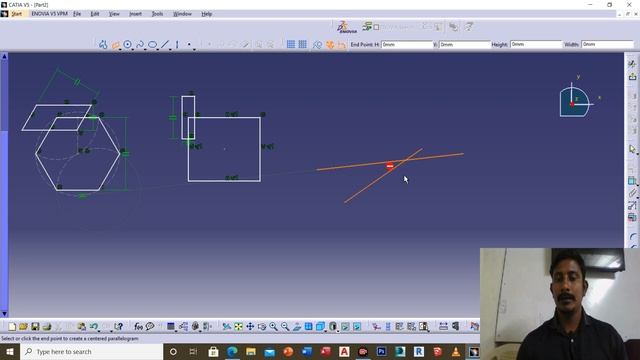Open File Explorer from taskbar
The image size is (640, 360).
[251, 351]
